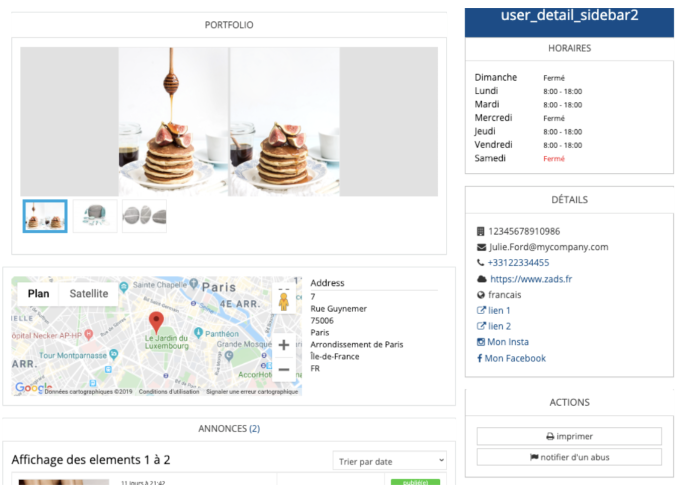Zoom out on the map

point(283,369)
